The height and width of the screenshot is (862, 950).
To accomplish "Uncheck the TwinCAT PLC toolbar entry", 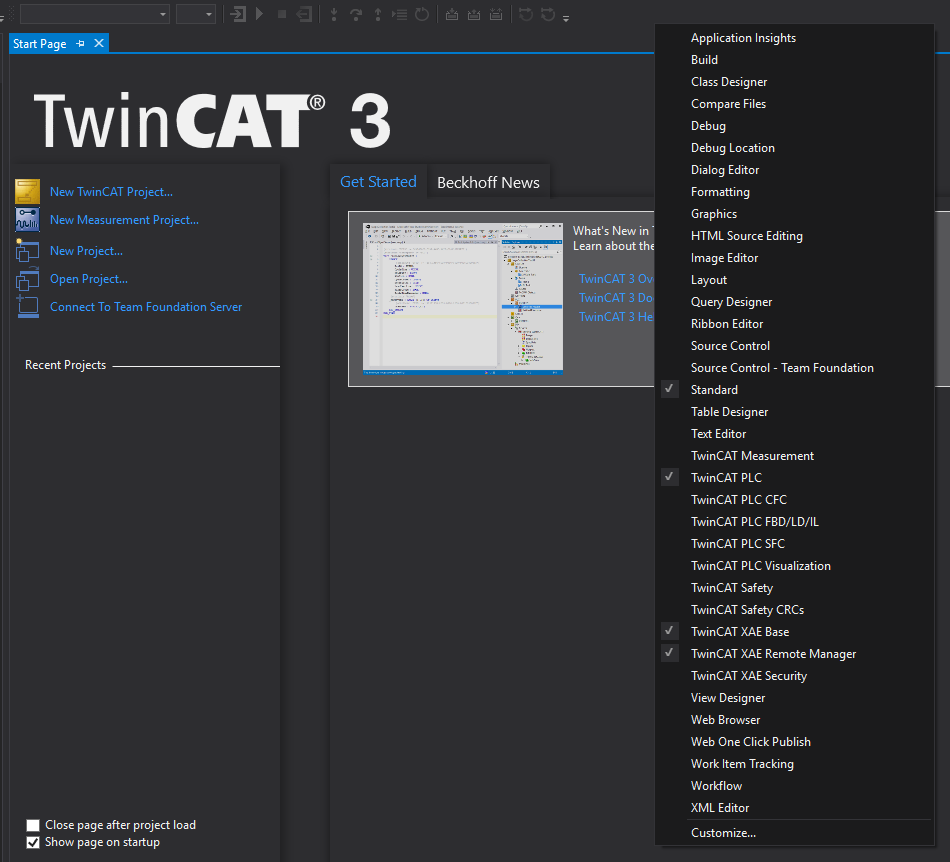I will 794,477.
